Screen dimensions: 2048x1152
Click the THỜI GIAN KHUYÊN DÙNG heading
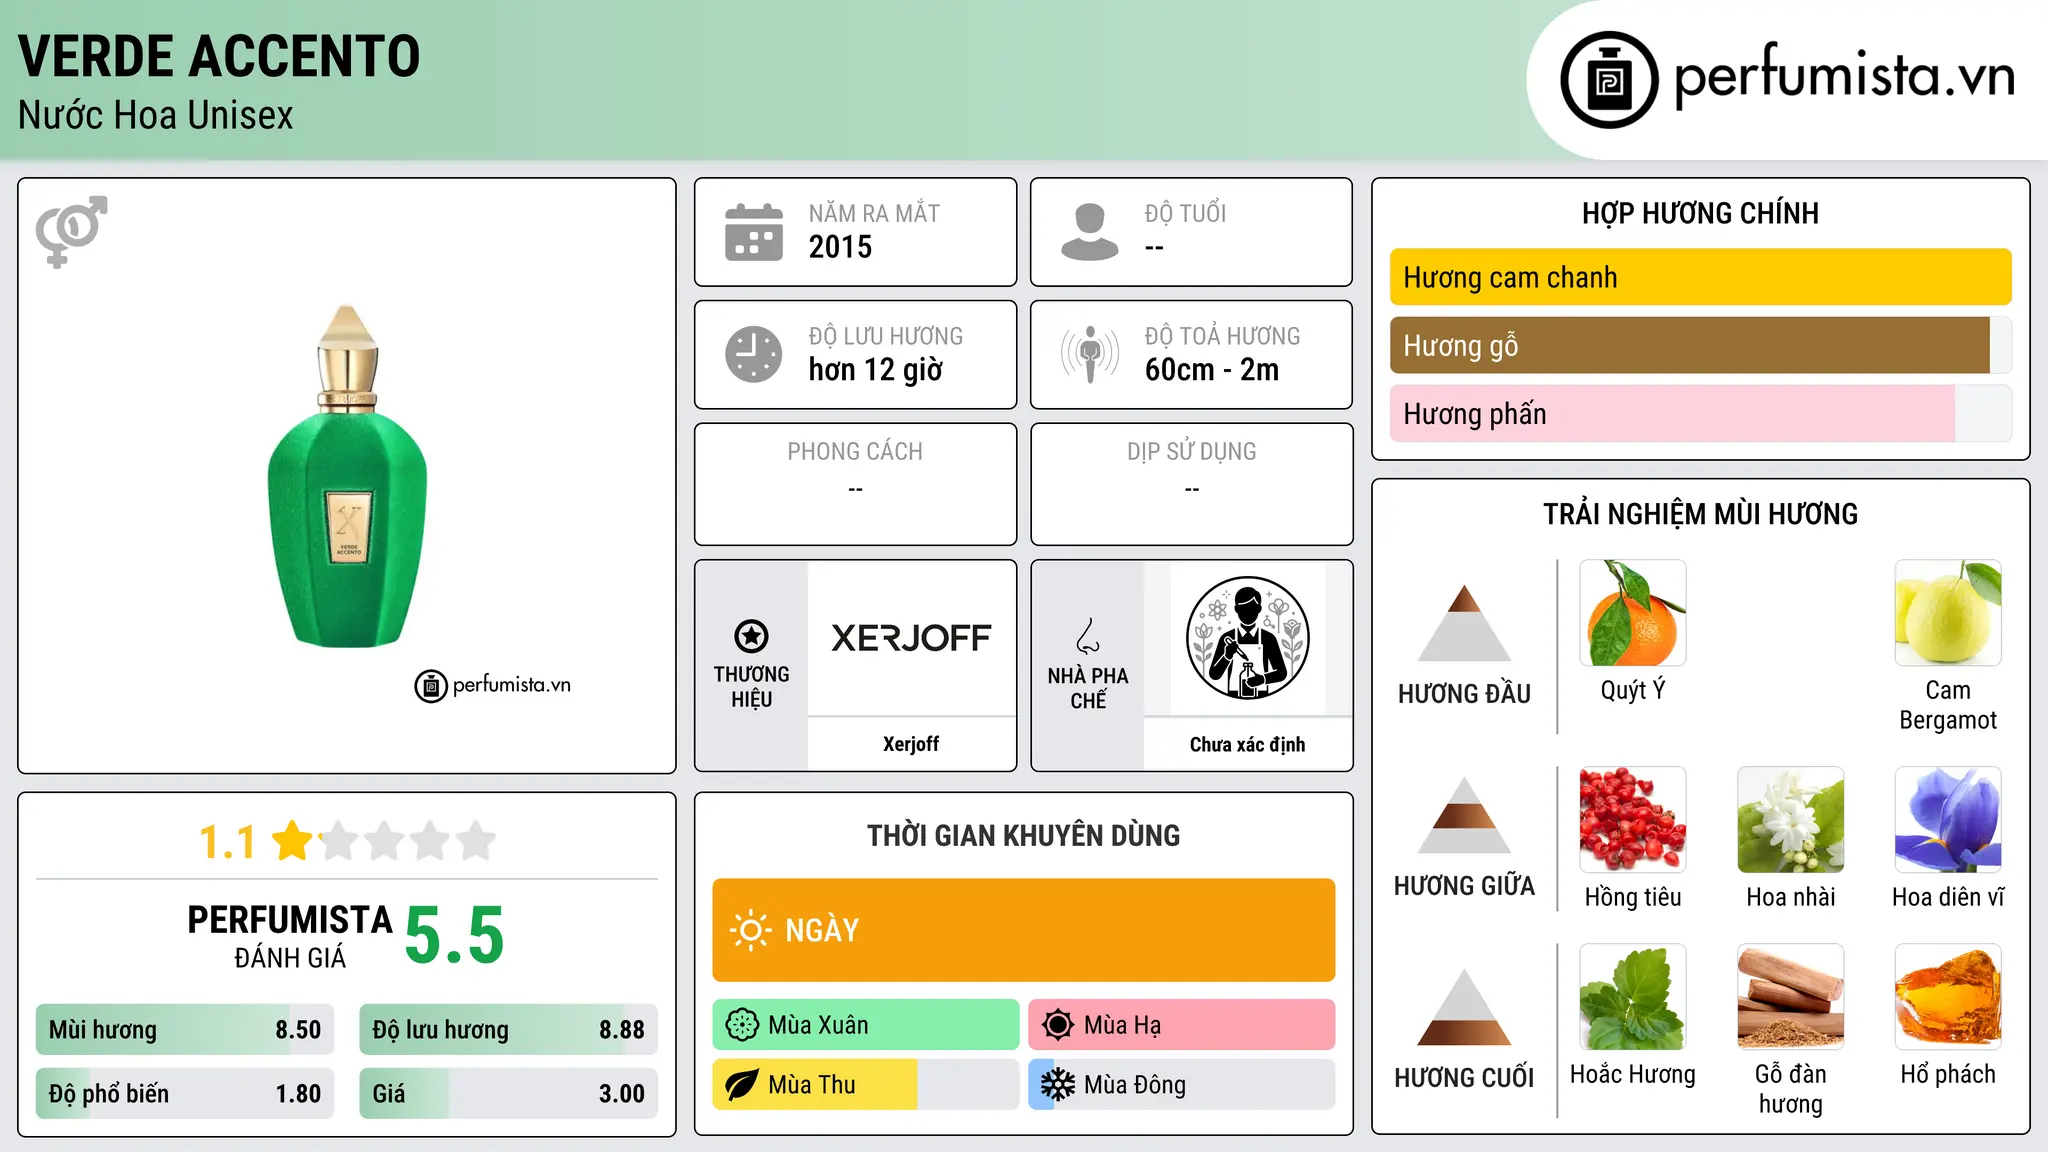click(1023, 835)
